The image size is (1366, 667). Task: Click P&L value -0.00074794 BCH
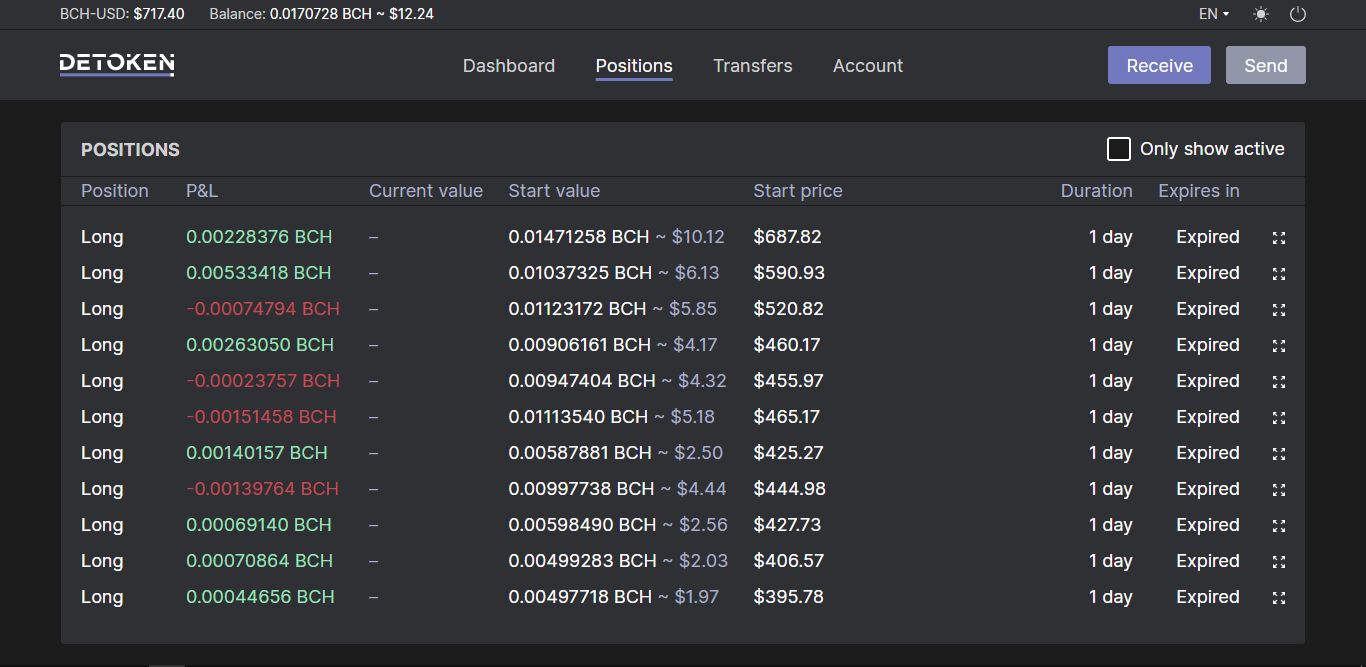pyautogui.click(x=263, y=309)
